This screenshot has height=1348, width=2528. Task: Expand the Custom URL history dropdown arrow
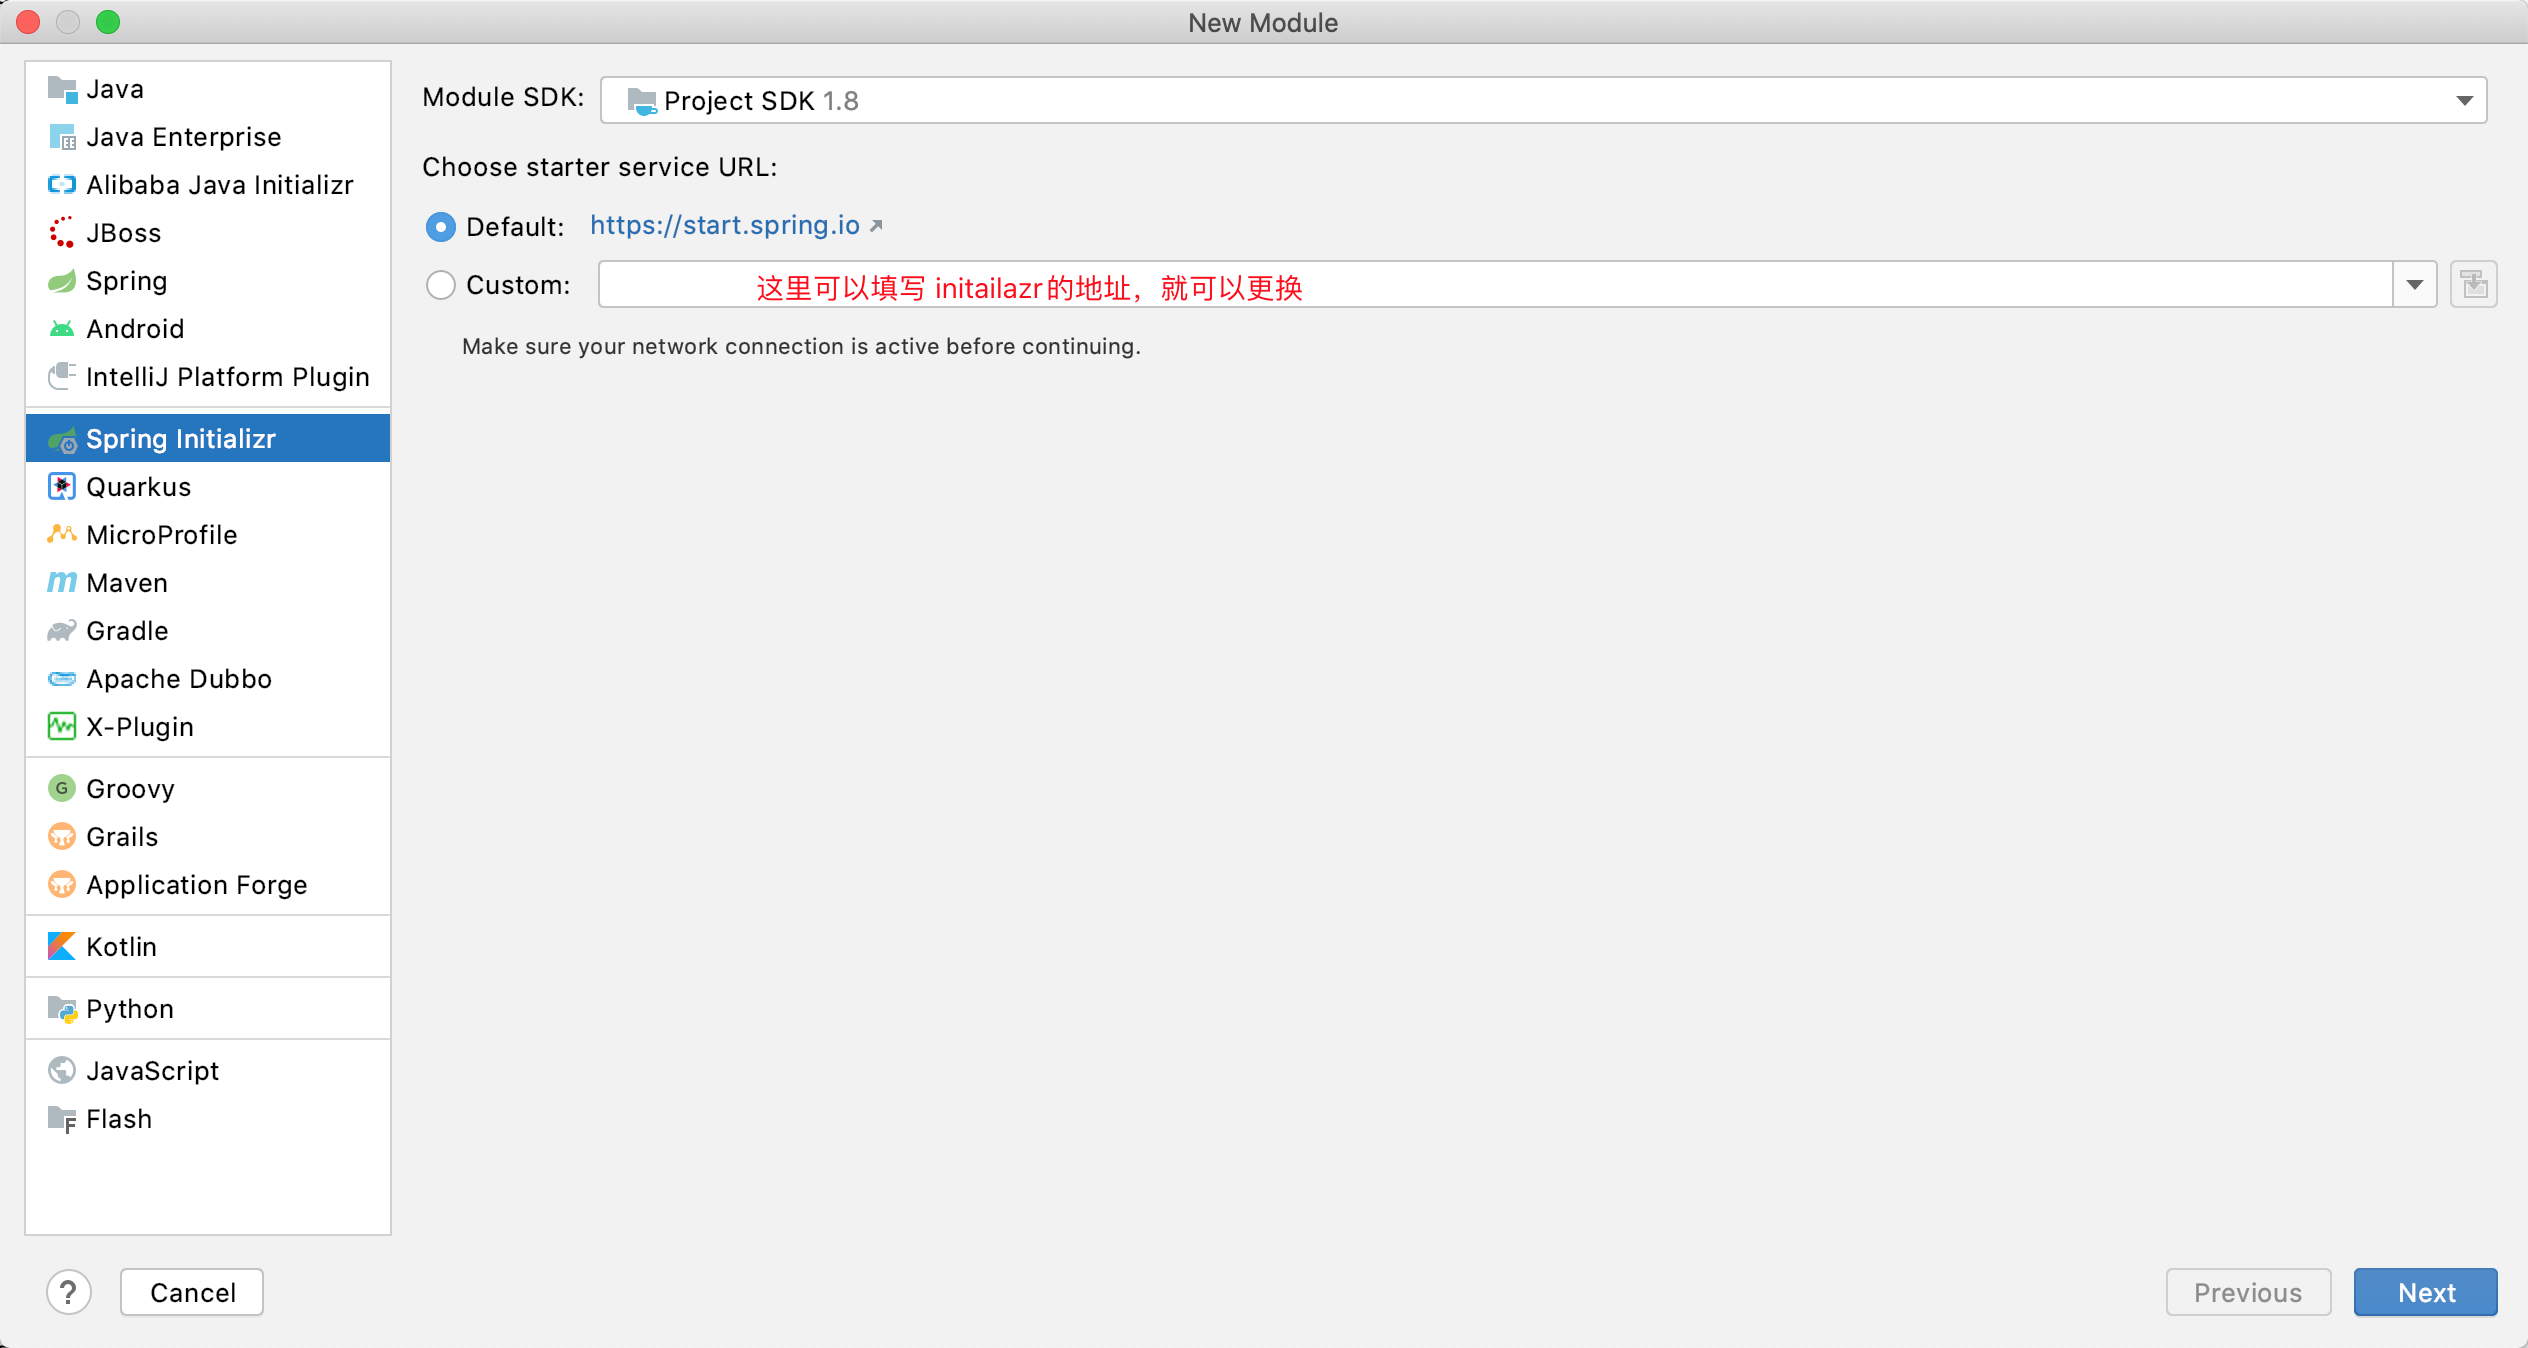point(2414,285)
